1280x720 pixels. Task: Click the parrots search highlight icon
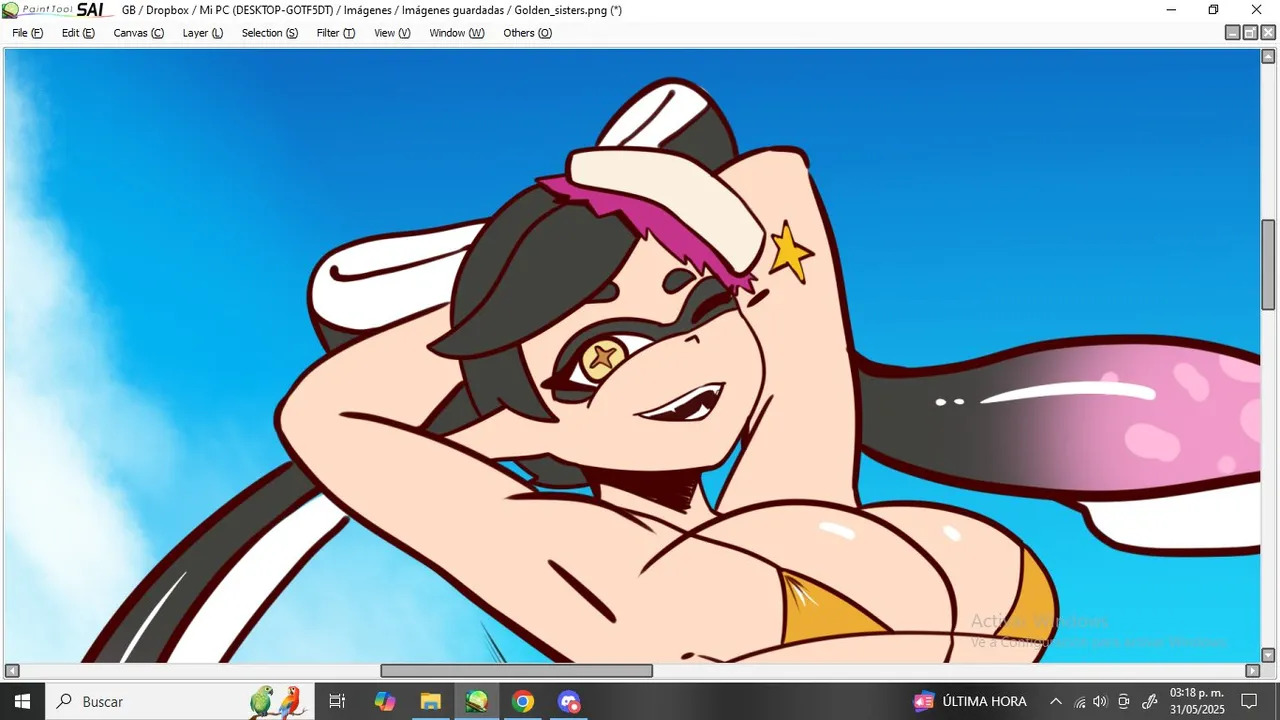click(278, 701)
